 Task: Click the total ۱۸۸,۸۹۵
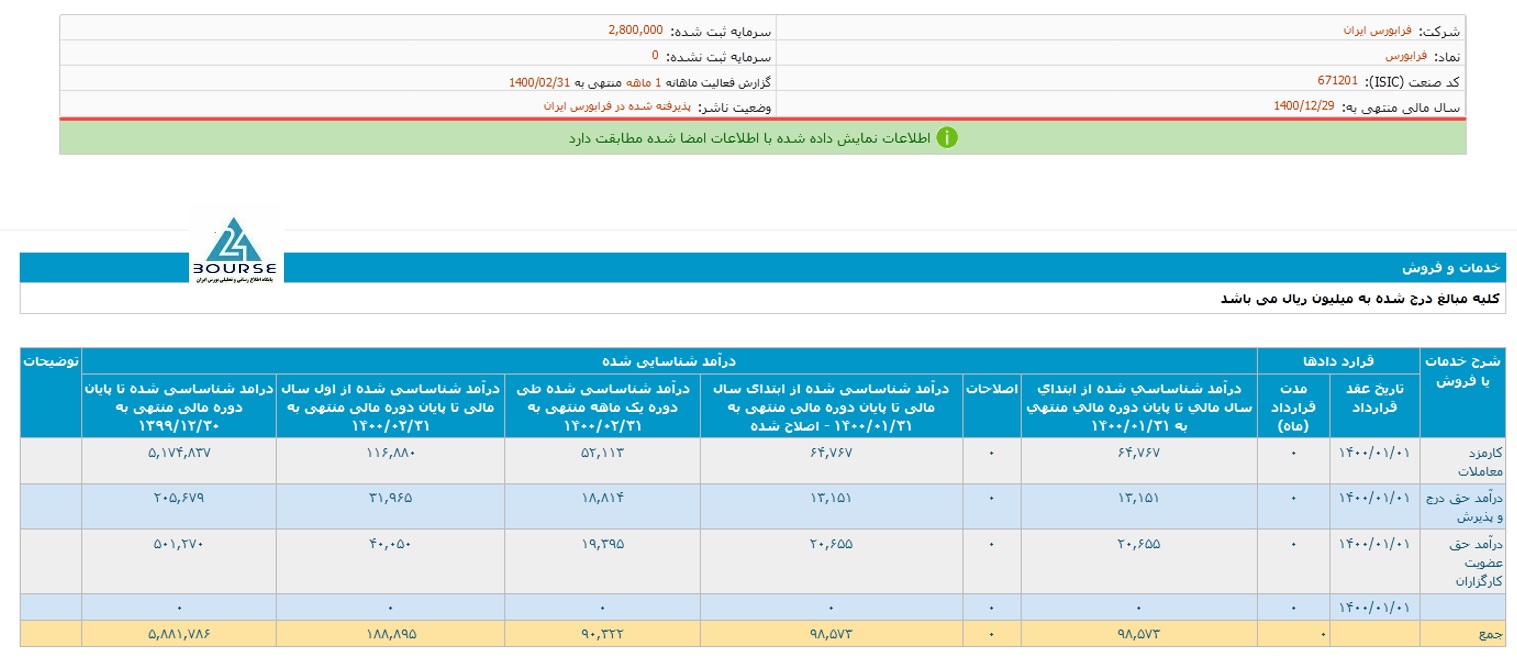point(391,633)
